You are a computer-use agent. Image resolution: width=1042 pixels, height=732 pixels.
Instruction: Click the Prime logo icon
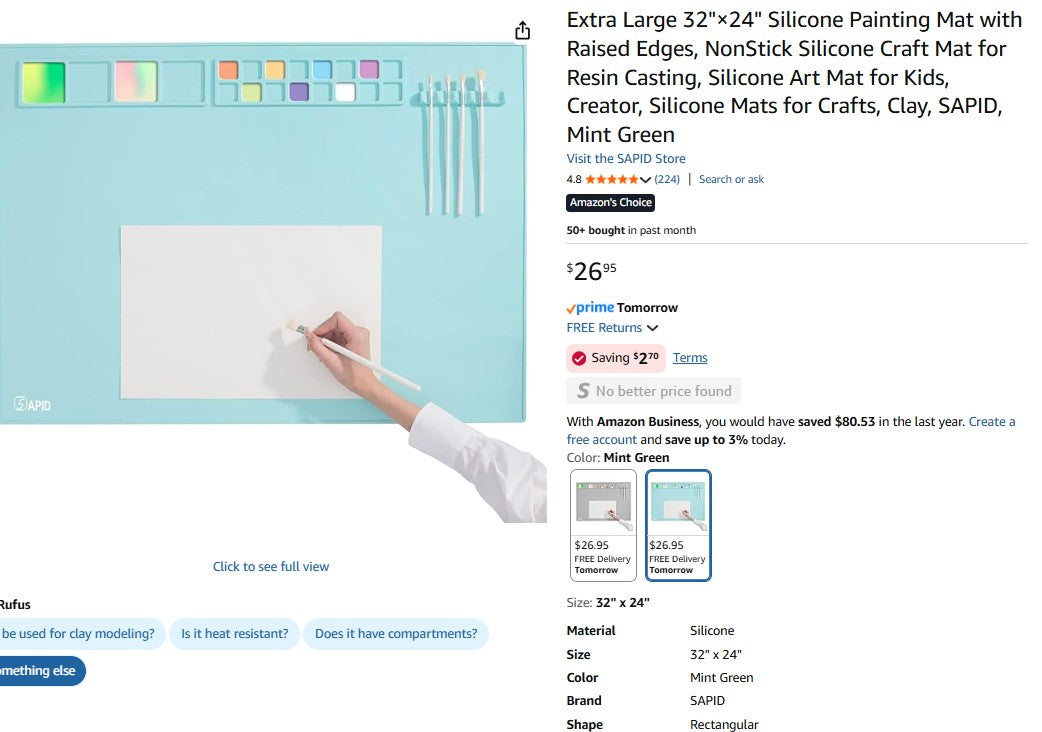590,308
